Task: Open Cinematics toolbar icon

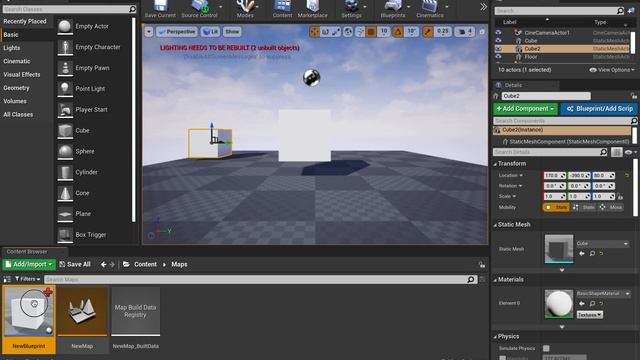Action: tap(430, 9)
